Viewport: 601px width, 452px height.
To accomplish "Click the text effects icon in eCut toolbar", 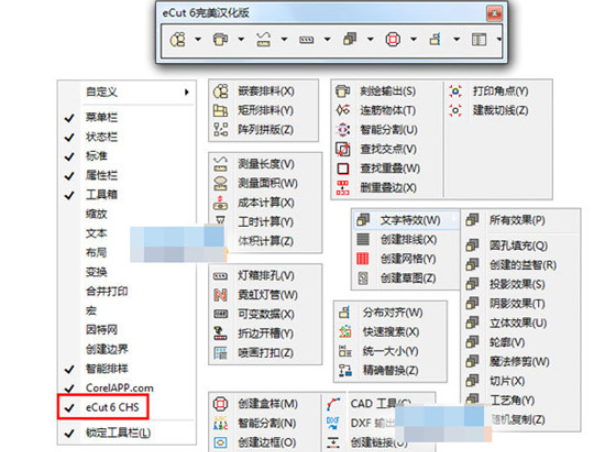I will pyautogui.click(x=350, y=39).
